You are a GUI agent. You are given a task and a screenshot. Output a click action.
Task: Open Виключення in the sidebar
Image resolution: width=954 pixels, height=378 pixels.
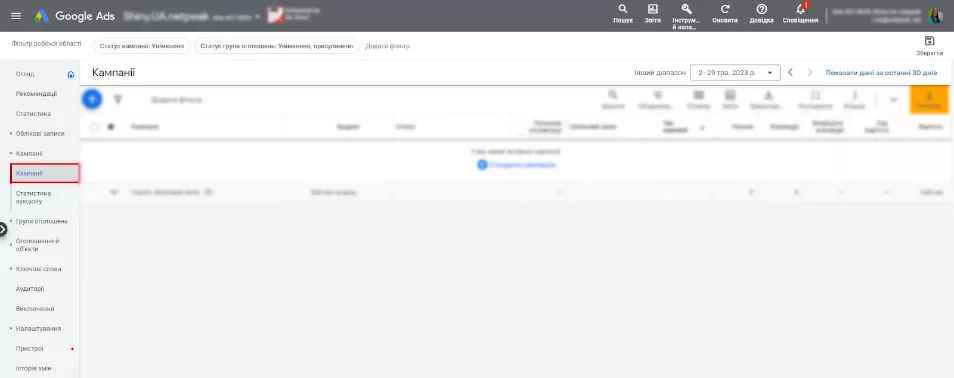coord(35,309)
